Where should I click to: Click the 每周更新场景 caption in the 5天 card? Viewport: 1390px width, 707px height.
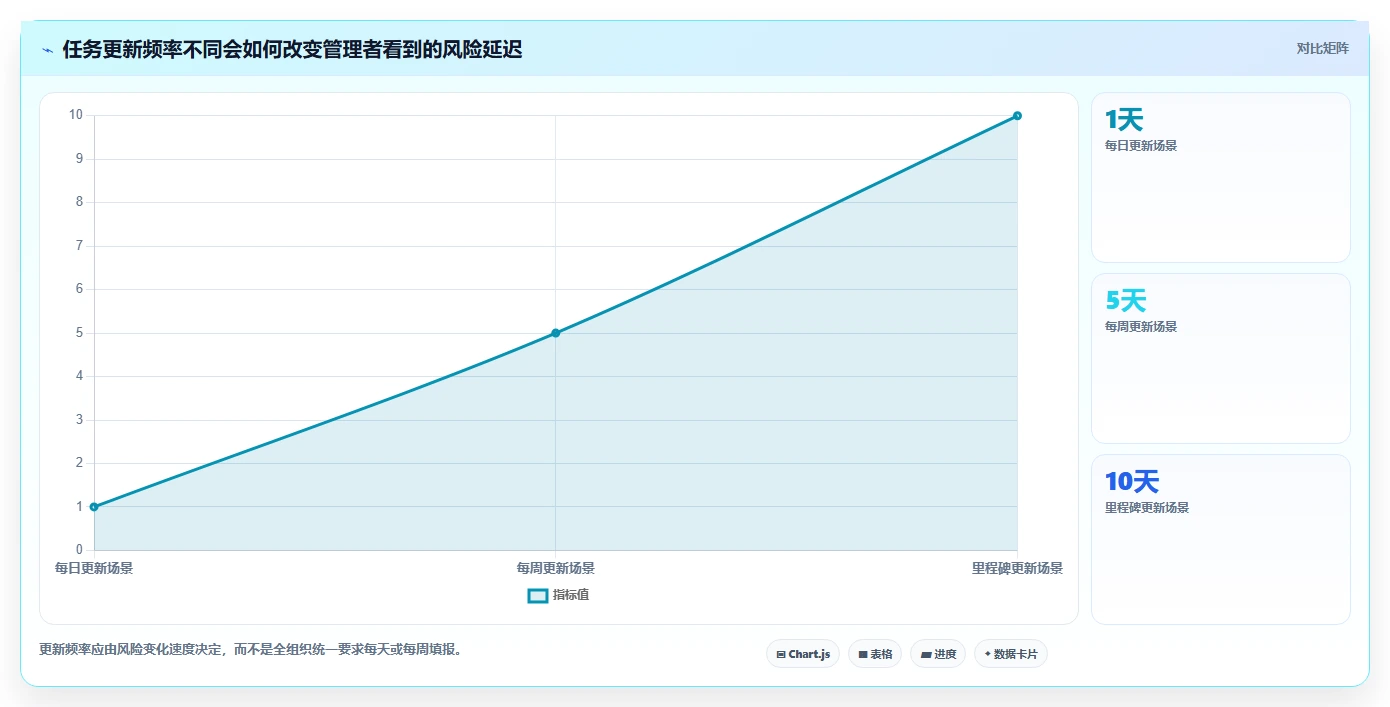(x=1141, y=326)
